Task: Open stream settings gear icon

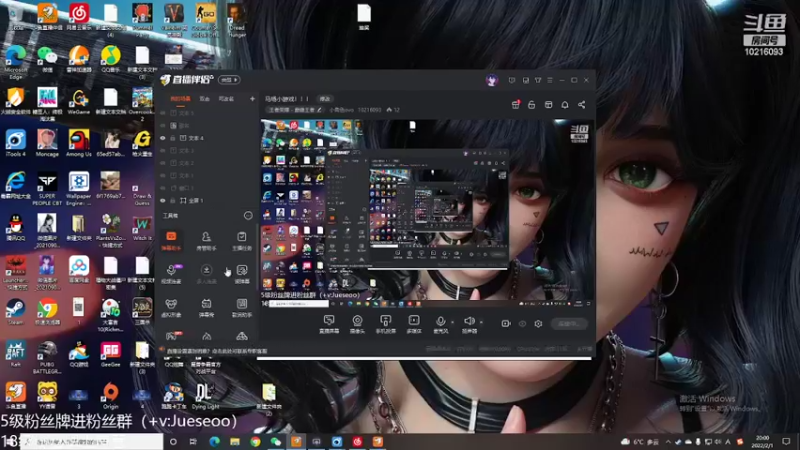Action: click(x=538, y=323)
